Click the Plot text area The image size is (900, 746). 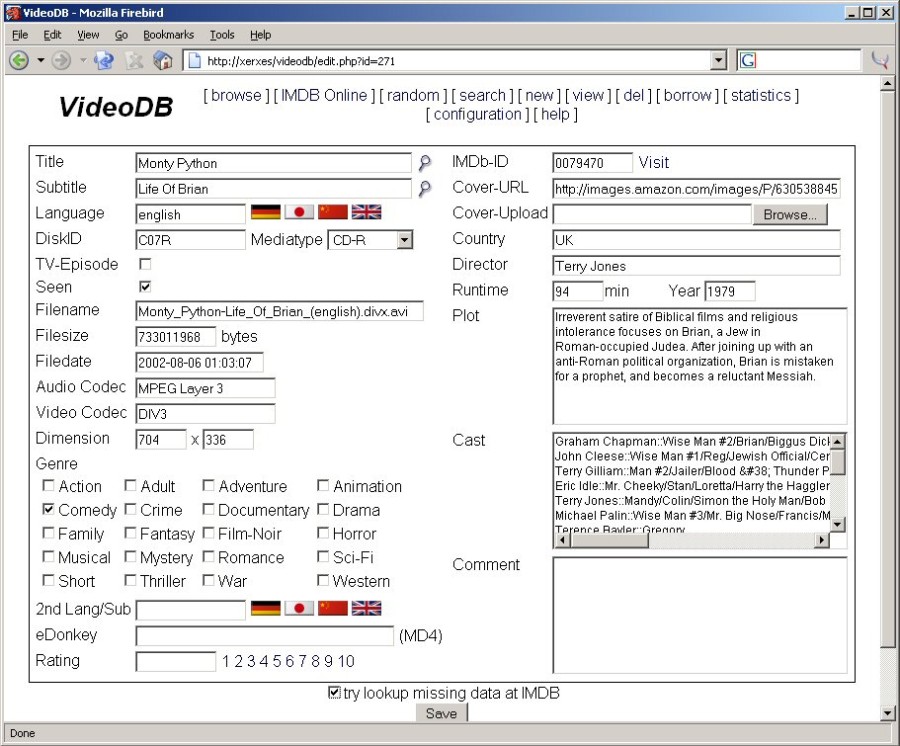point(700,366)
